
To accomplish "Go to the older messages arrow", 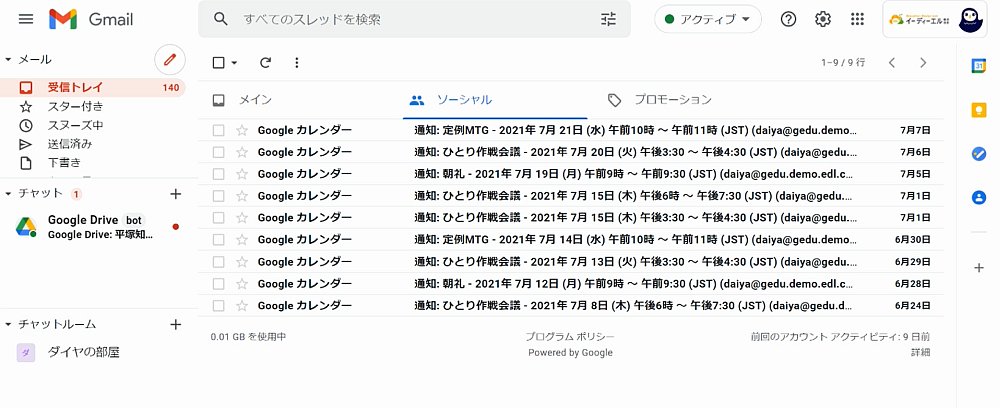I will click(x=923, y=62).
